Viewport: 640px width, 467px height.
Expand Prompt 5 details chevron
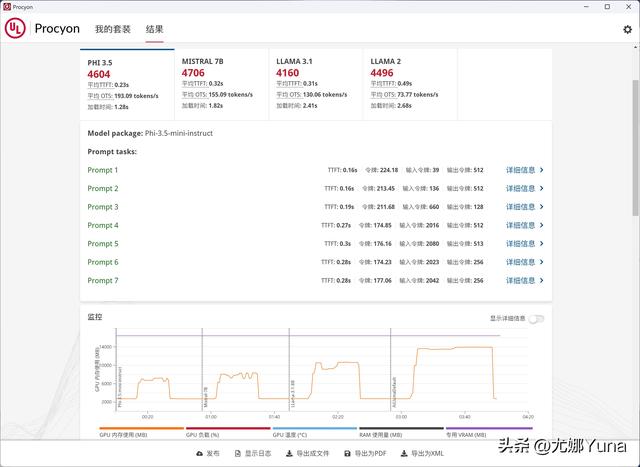click(x=542, y=243)
